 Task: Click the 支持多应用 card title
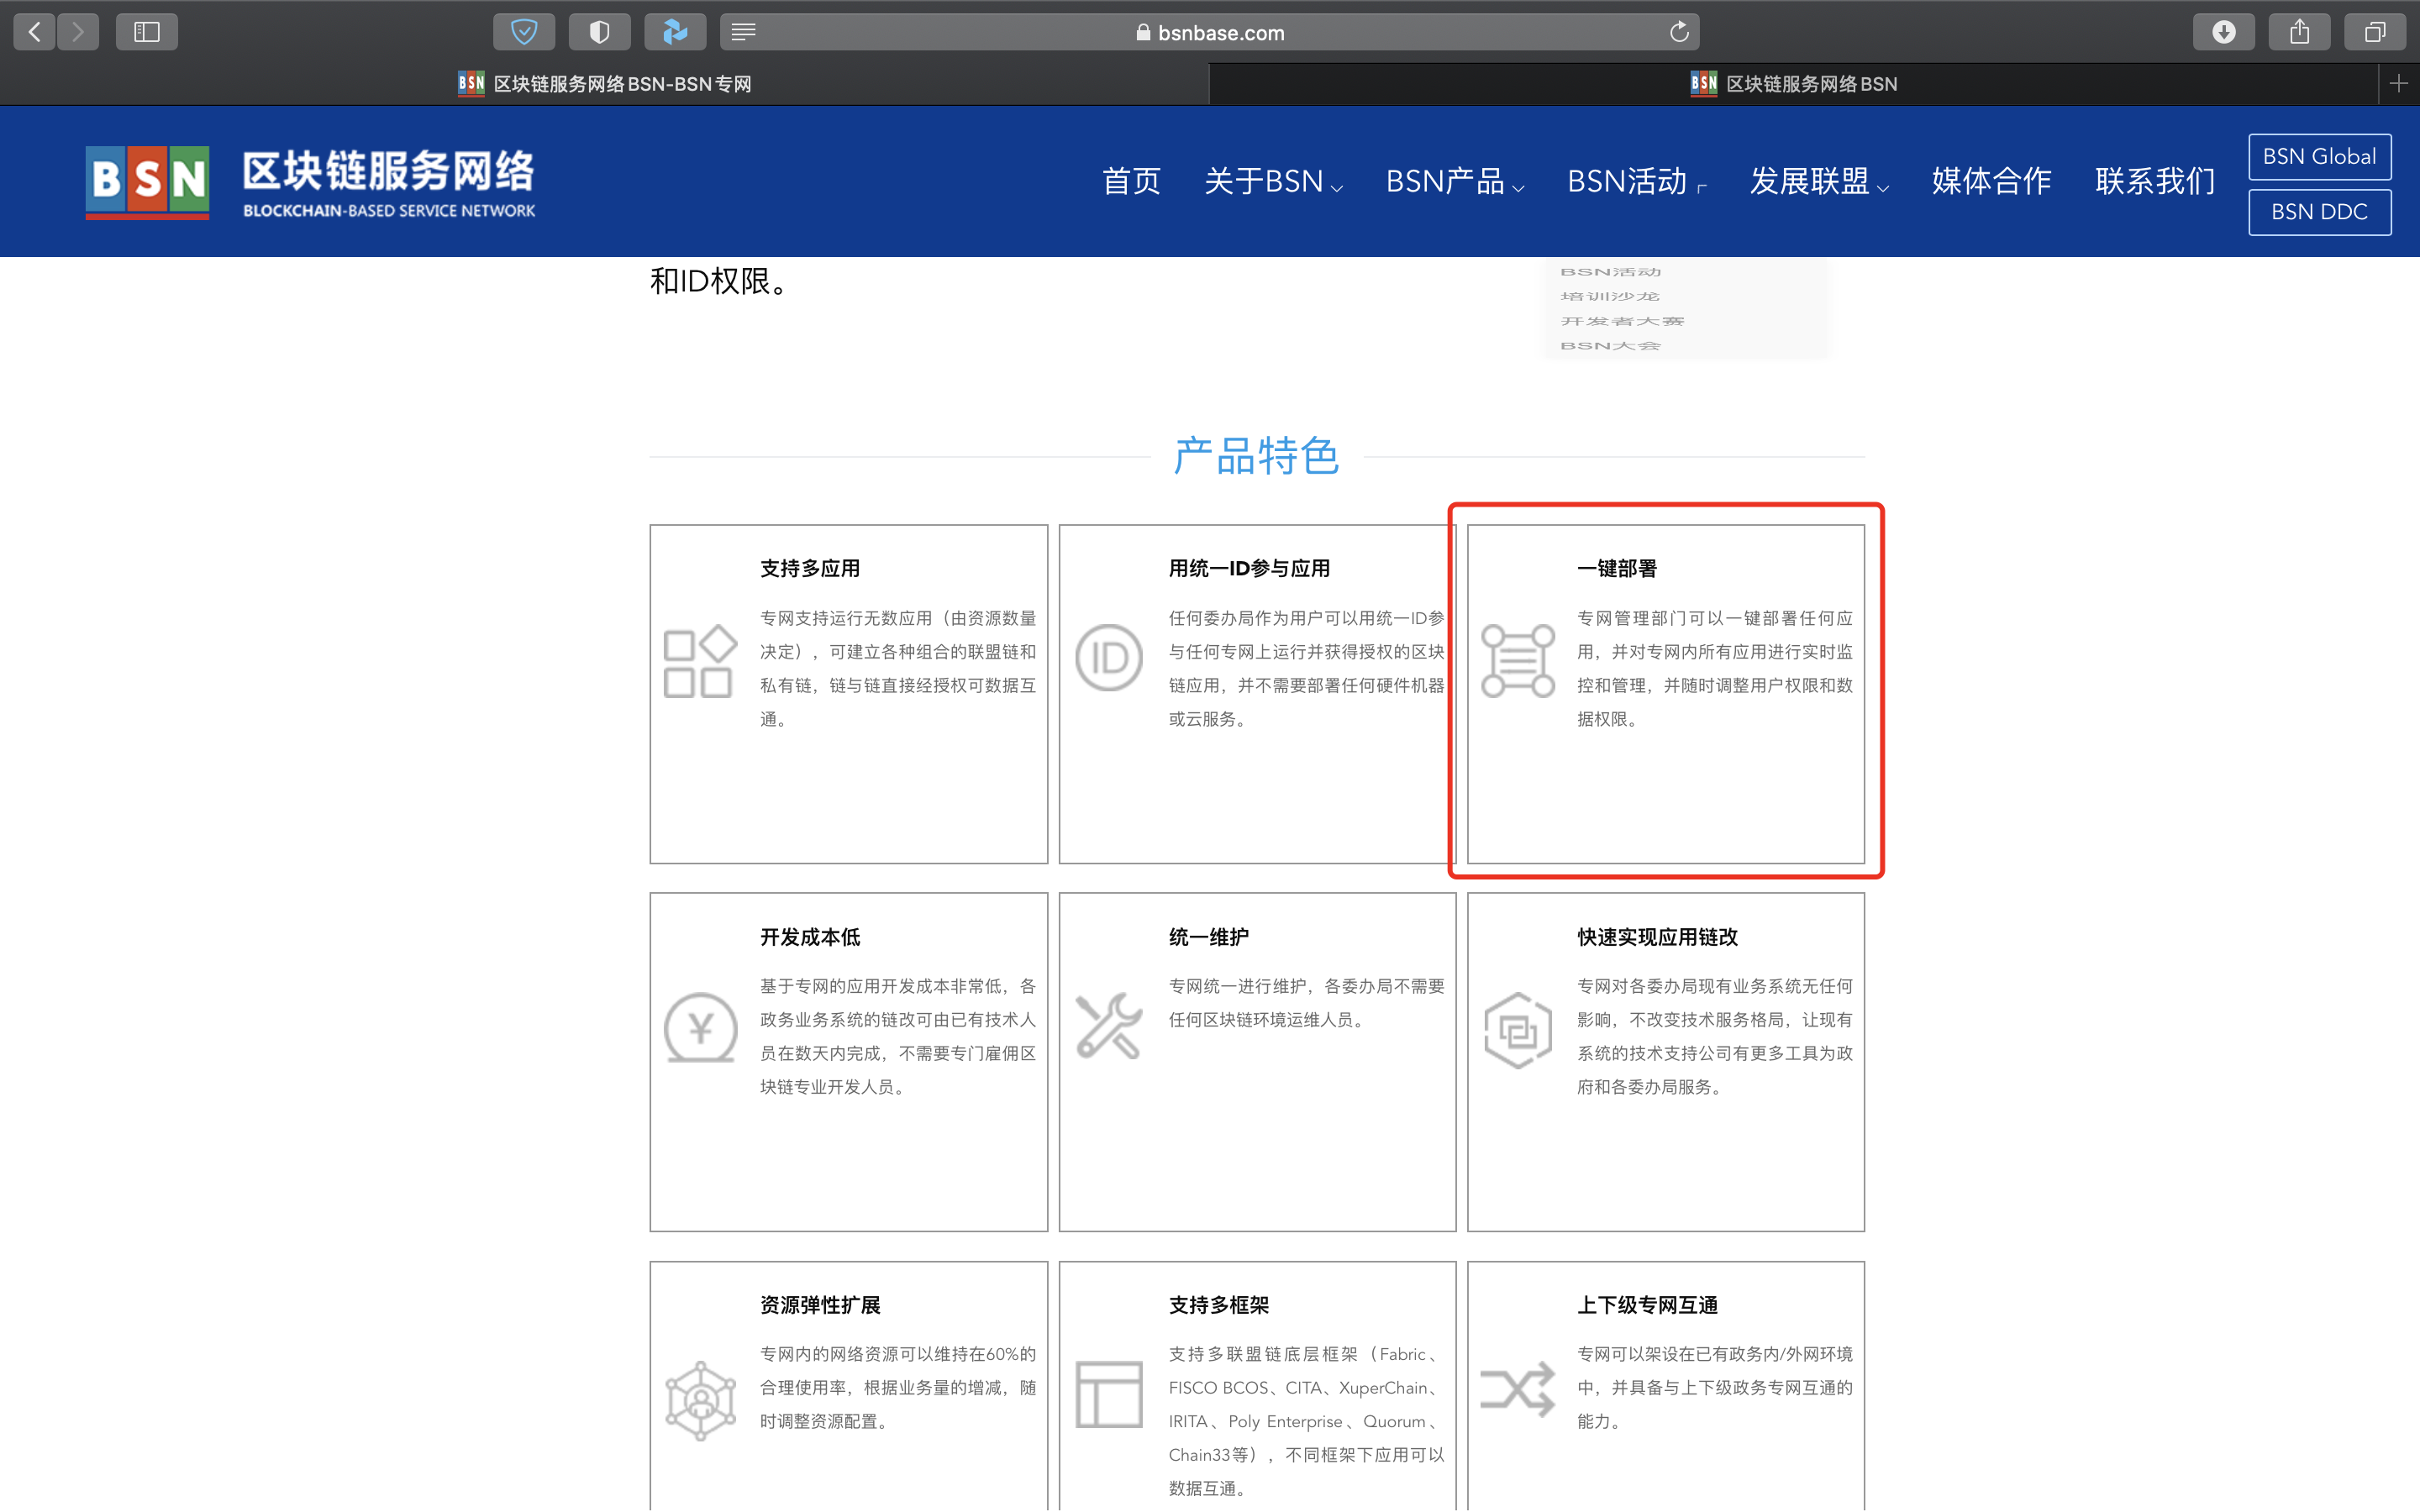810,568
